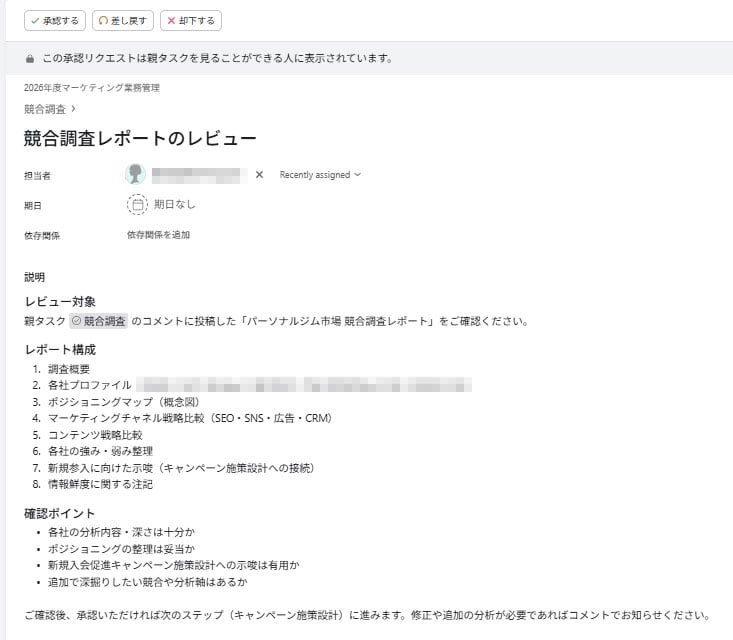The width and height of the screenshot is (733, 640).
Task: Click the blurred assignee name
Action: [198, 175]
